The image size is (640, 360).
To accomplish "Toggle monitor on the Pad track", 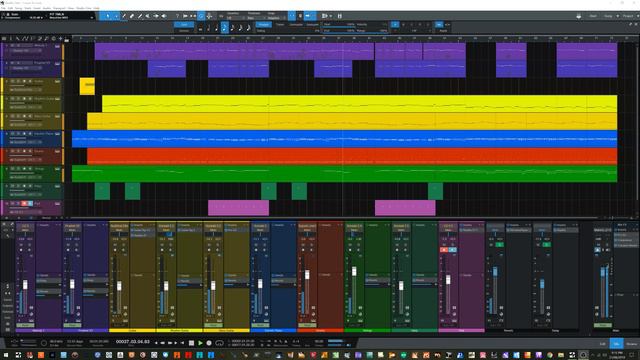I will click(30, 203).
